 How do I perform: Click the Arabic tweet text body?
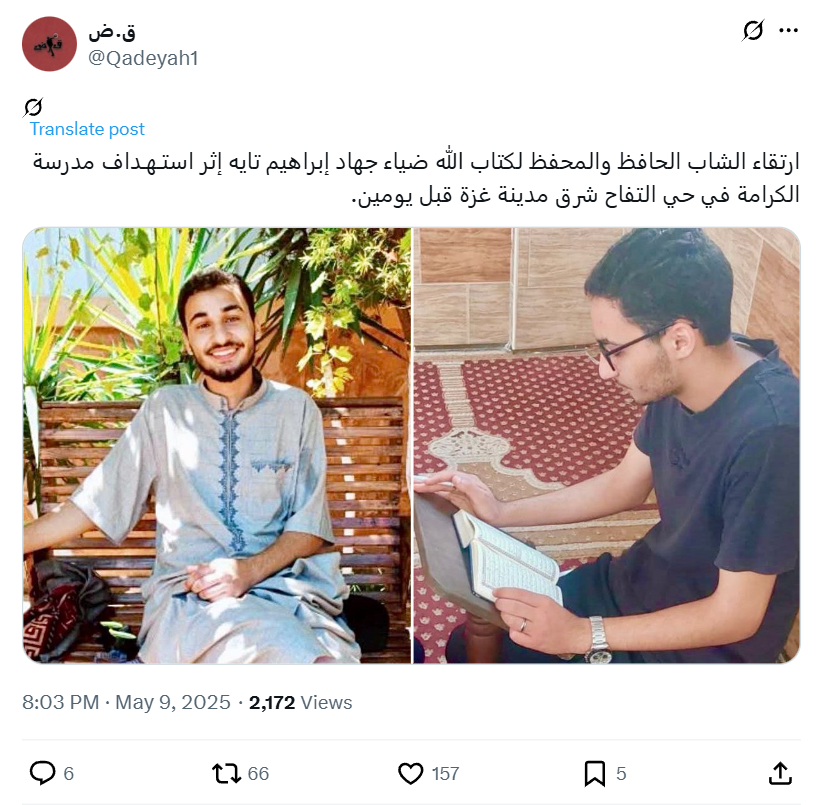click(416, 178)
